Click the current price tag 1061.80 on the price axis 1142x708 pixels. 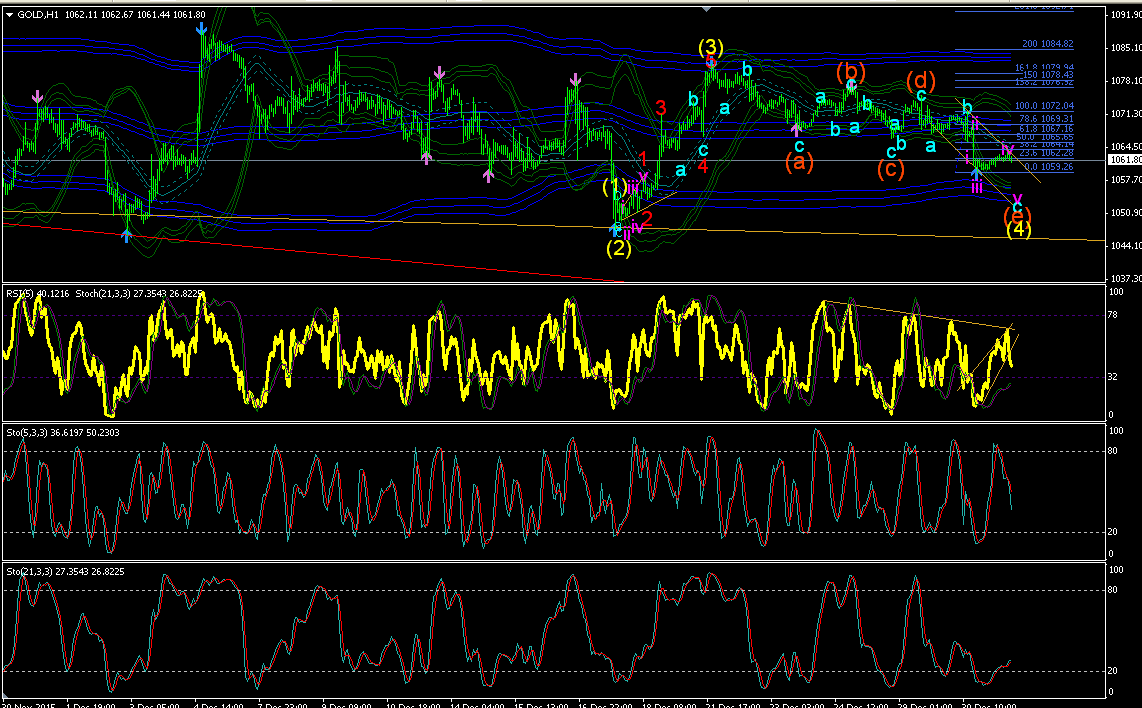coord(1125,160)
